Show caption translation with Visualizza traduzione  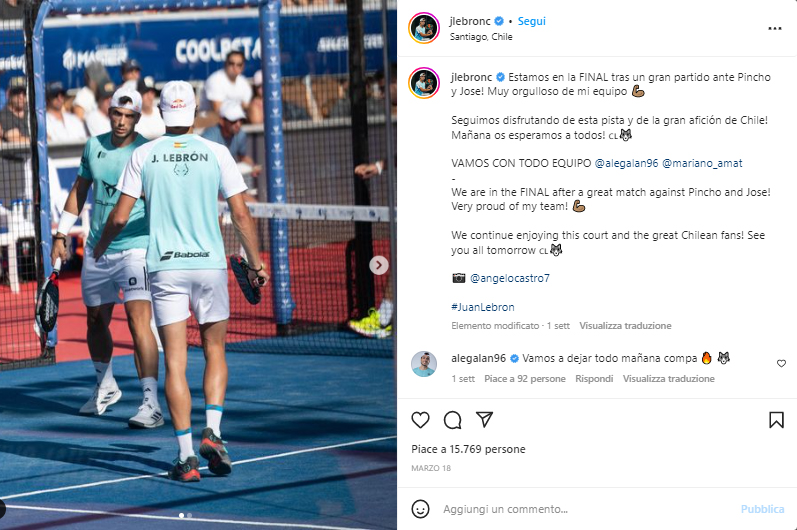(625, 326)
